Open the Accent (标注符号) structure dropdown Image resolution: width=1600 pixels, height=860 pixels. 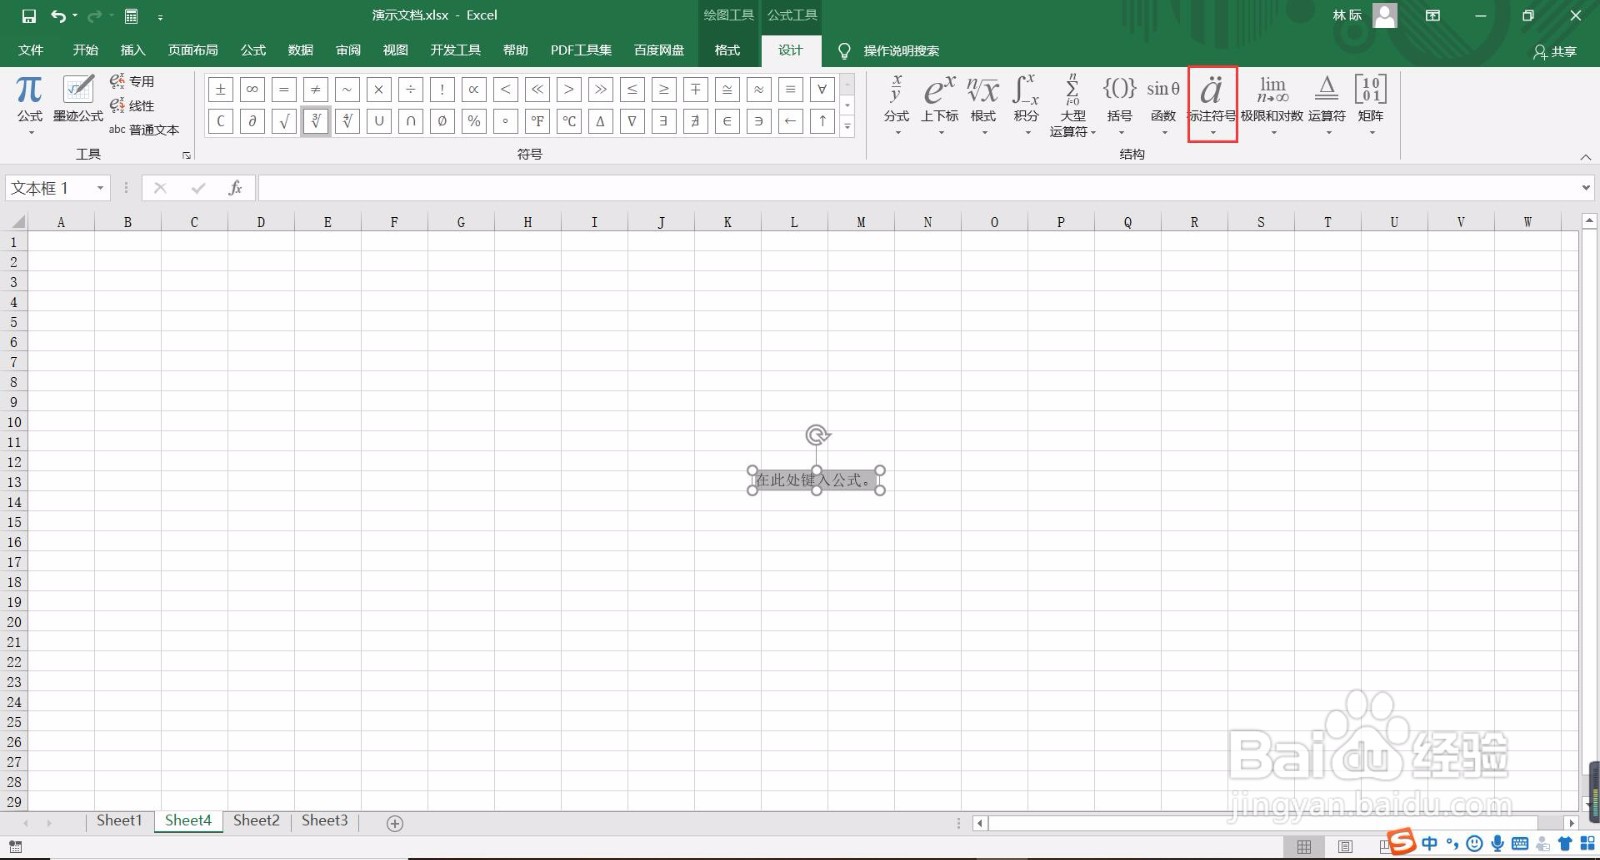1212,105
